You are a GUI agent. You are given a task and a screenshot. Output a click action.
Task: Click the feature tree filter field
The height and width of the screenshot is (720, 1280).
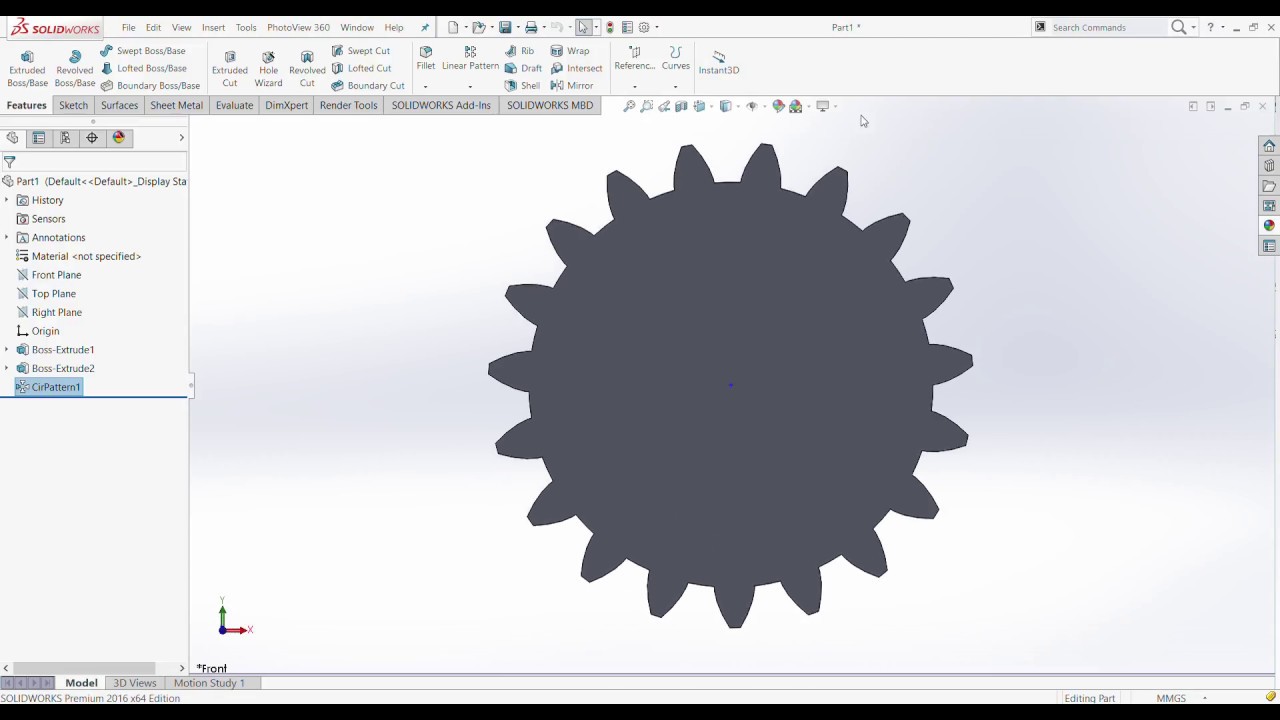coord(95,161)
